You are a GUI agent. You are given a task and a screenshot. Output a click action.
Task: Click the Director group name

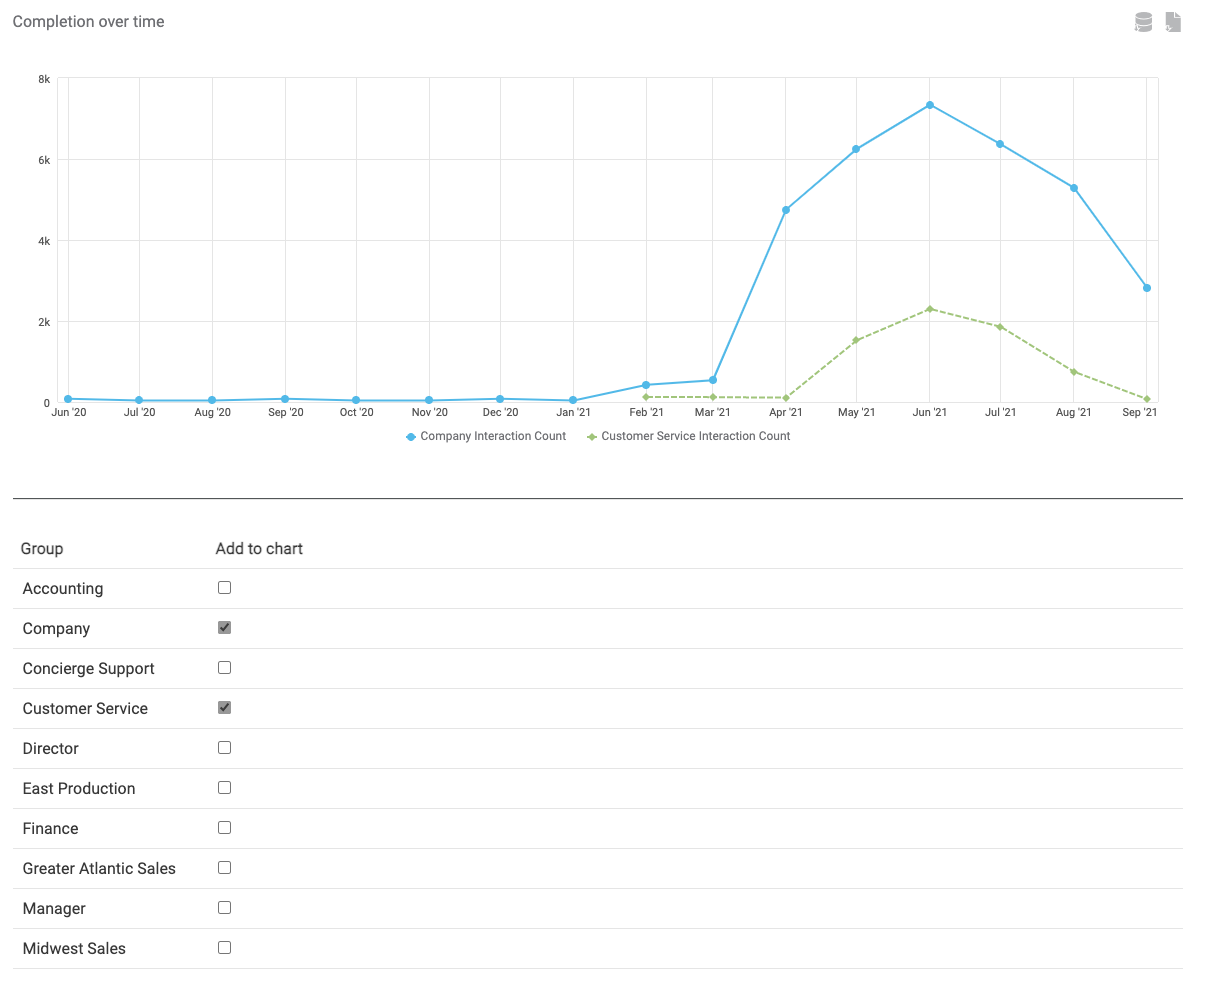coord(51,749)
